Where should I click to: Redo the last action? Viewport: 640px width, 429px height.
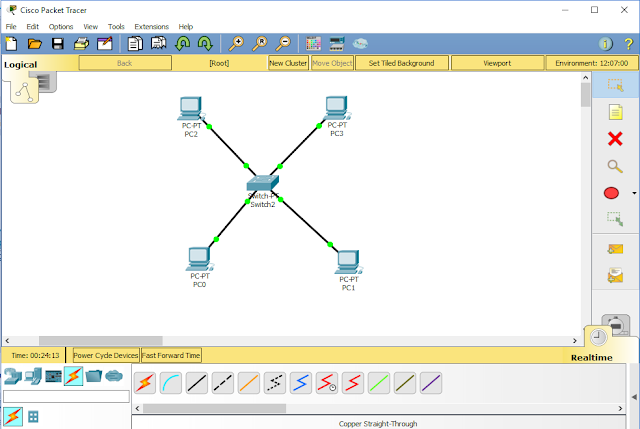click(205, 44)
